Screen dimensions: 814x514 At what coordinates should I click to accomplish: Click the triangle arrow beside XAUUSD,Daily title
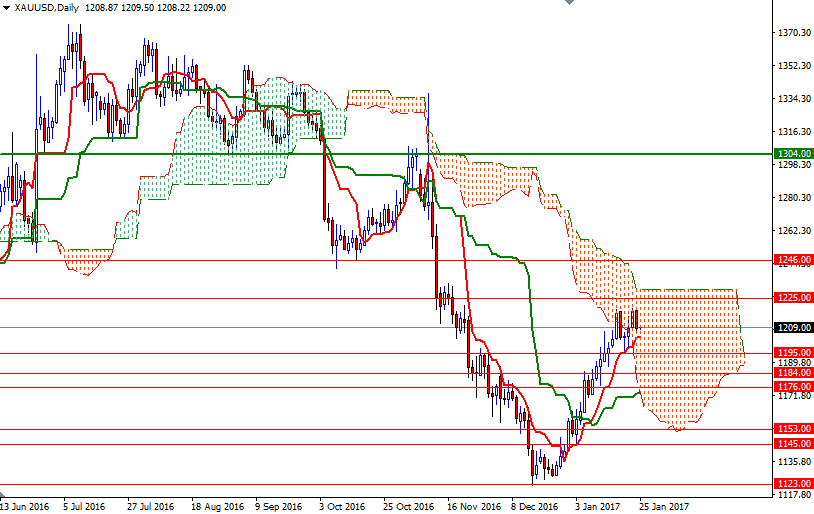coord(6,7)
